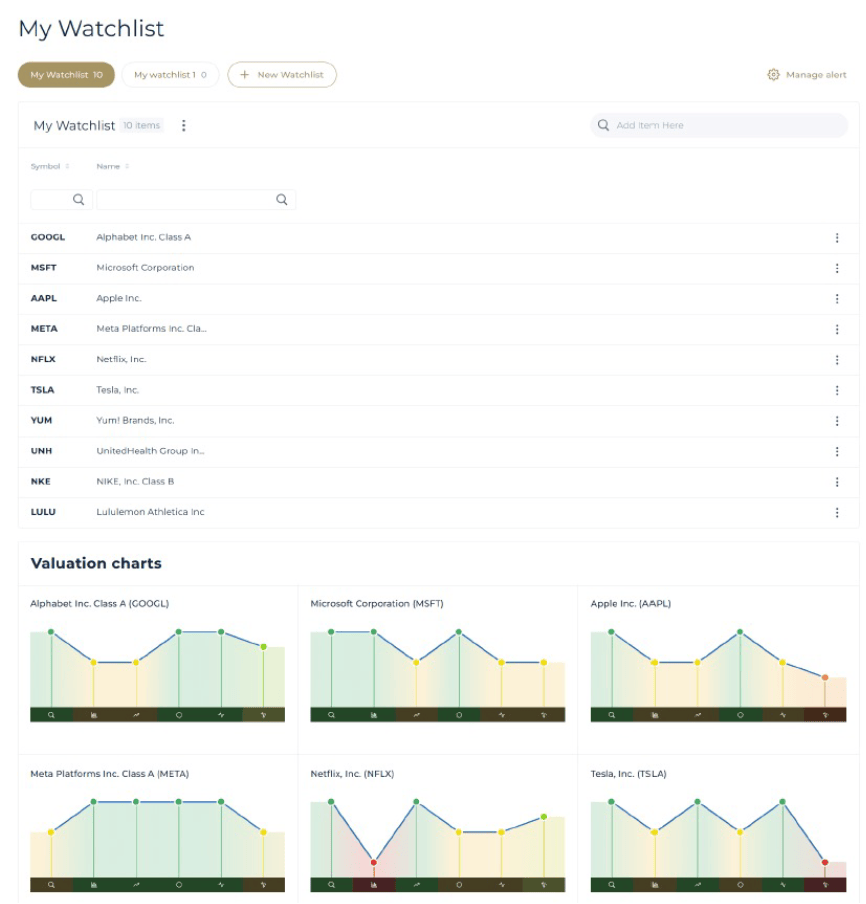Click the magnifier icon in Add Item box
Image resolution: width=866 pixels, height=904 pixels.
pos(603,125)
